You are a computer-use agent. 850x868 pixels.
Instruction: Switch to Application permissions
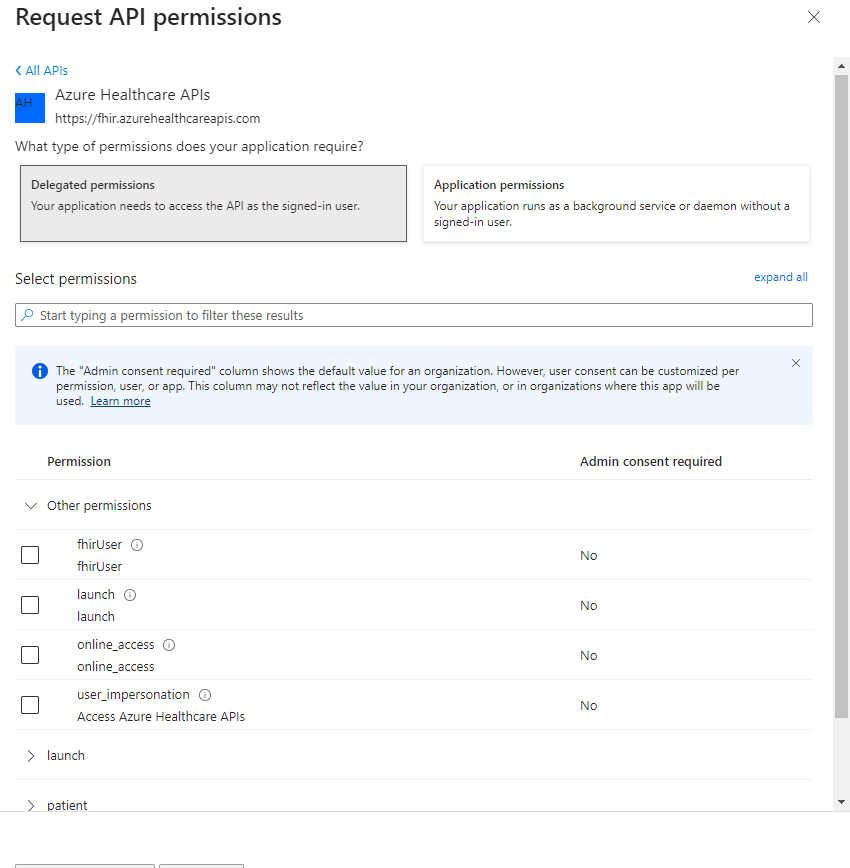[x=616, y=201]
